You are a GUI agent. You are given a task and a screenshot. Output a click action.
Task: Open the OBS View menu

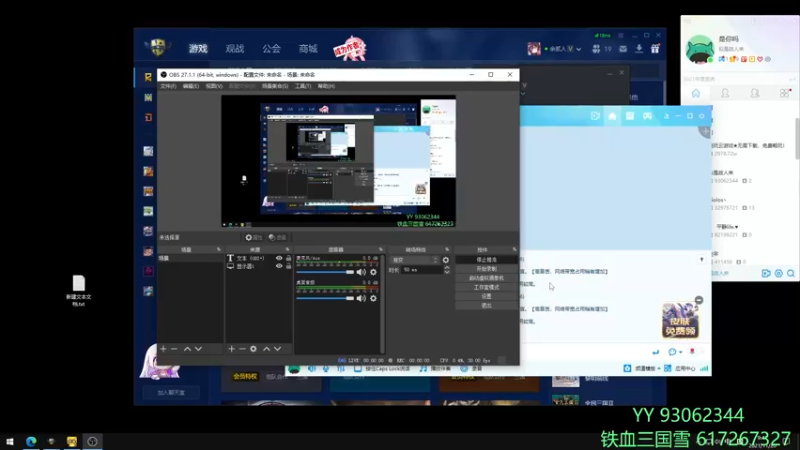tap(214, 86)
